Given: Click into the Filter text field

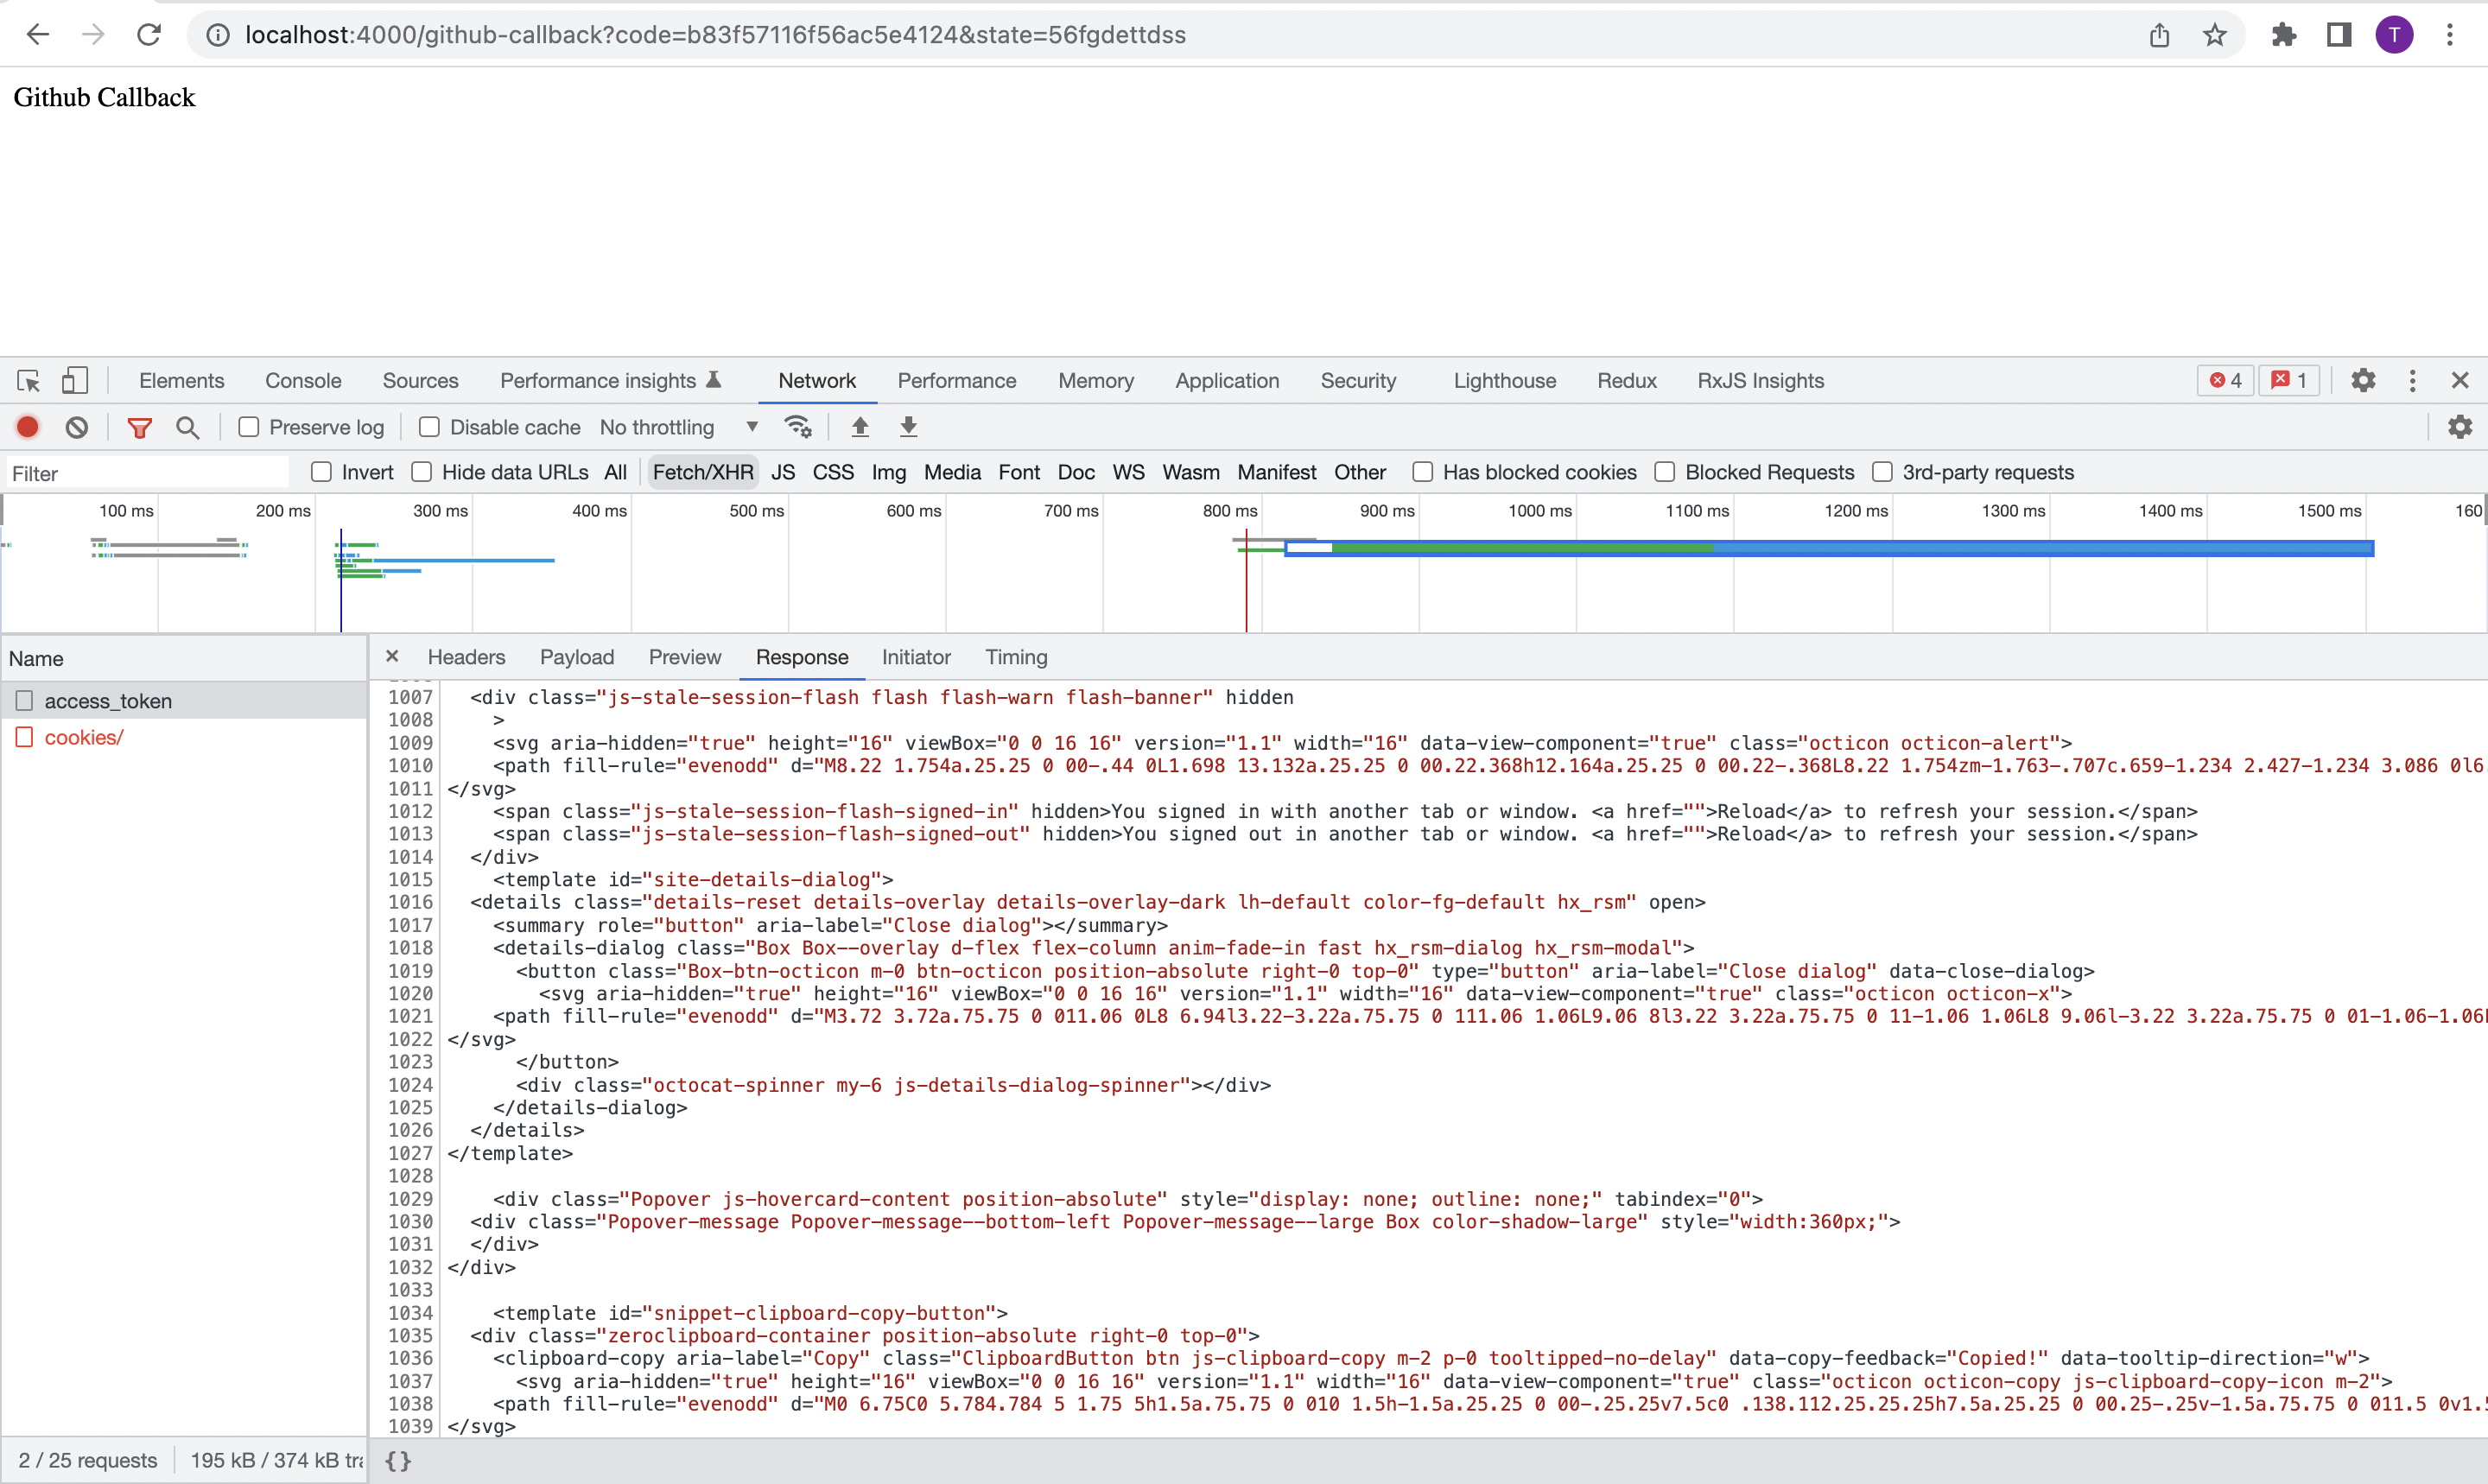Looking at the screenshot, I should pos(145,473).
